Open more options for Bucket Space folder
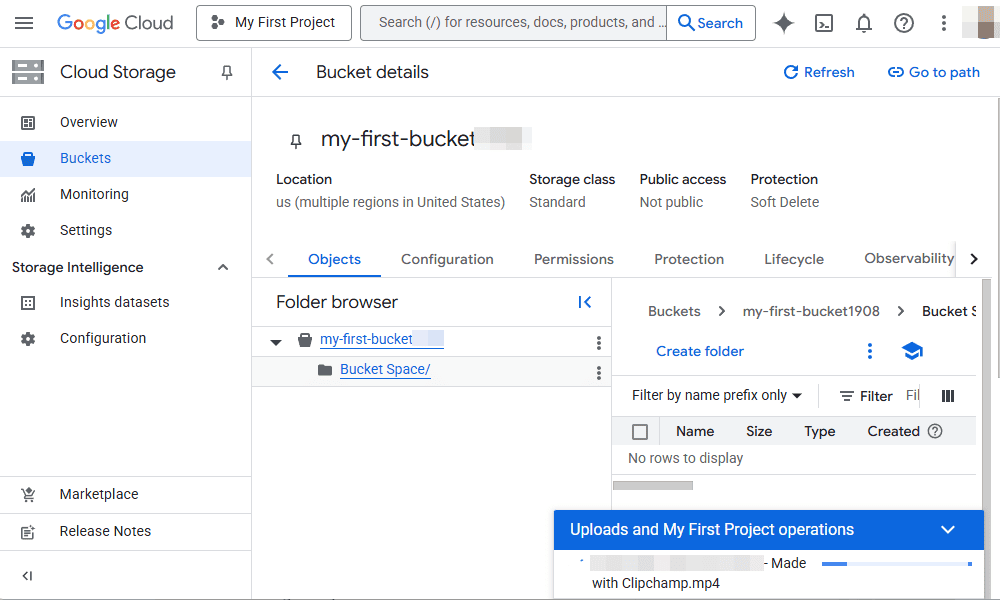The height and width of the screenshot is (600, 1000). tap(598, 372)
